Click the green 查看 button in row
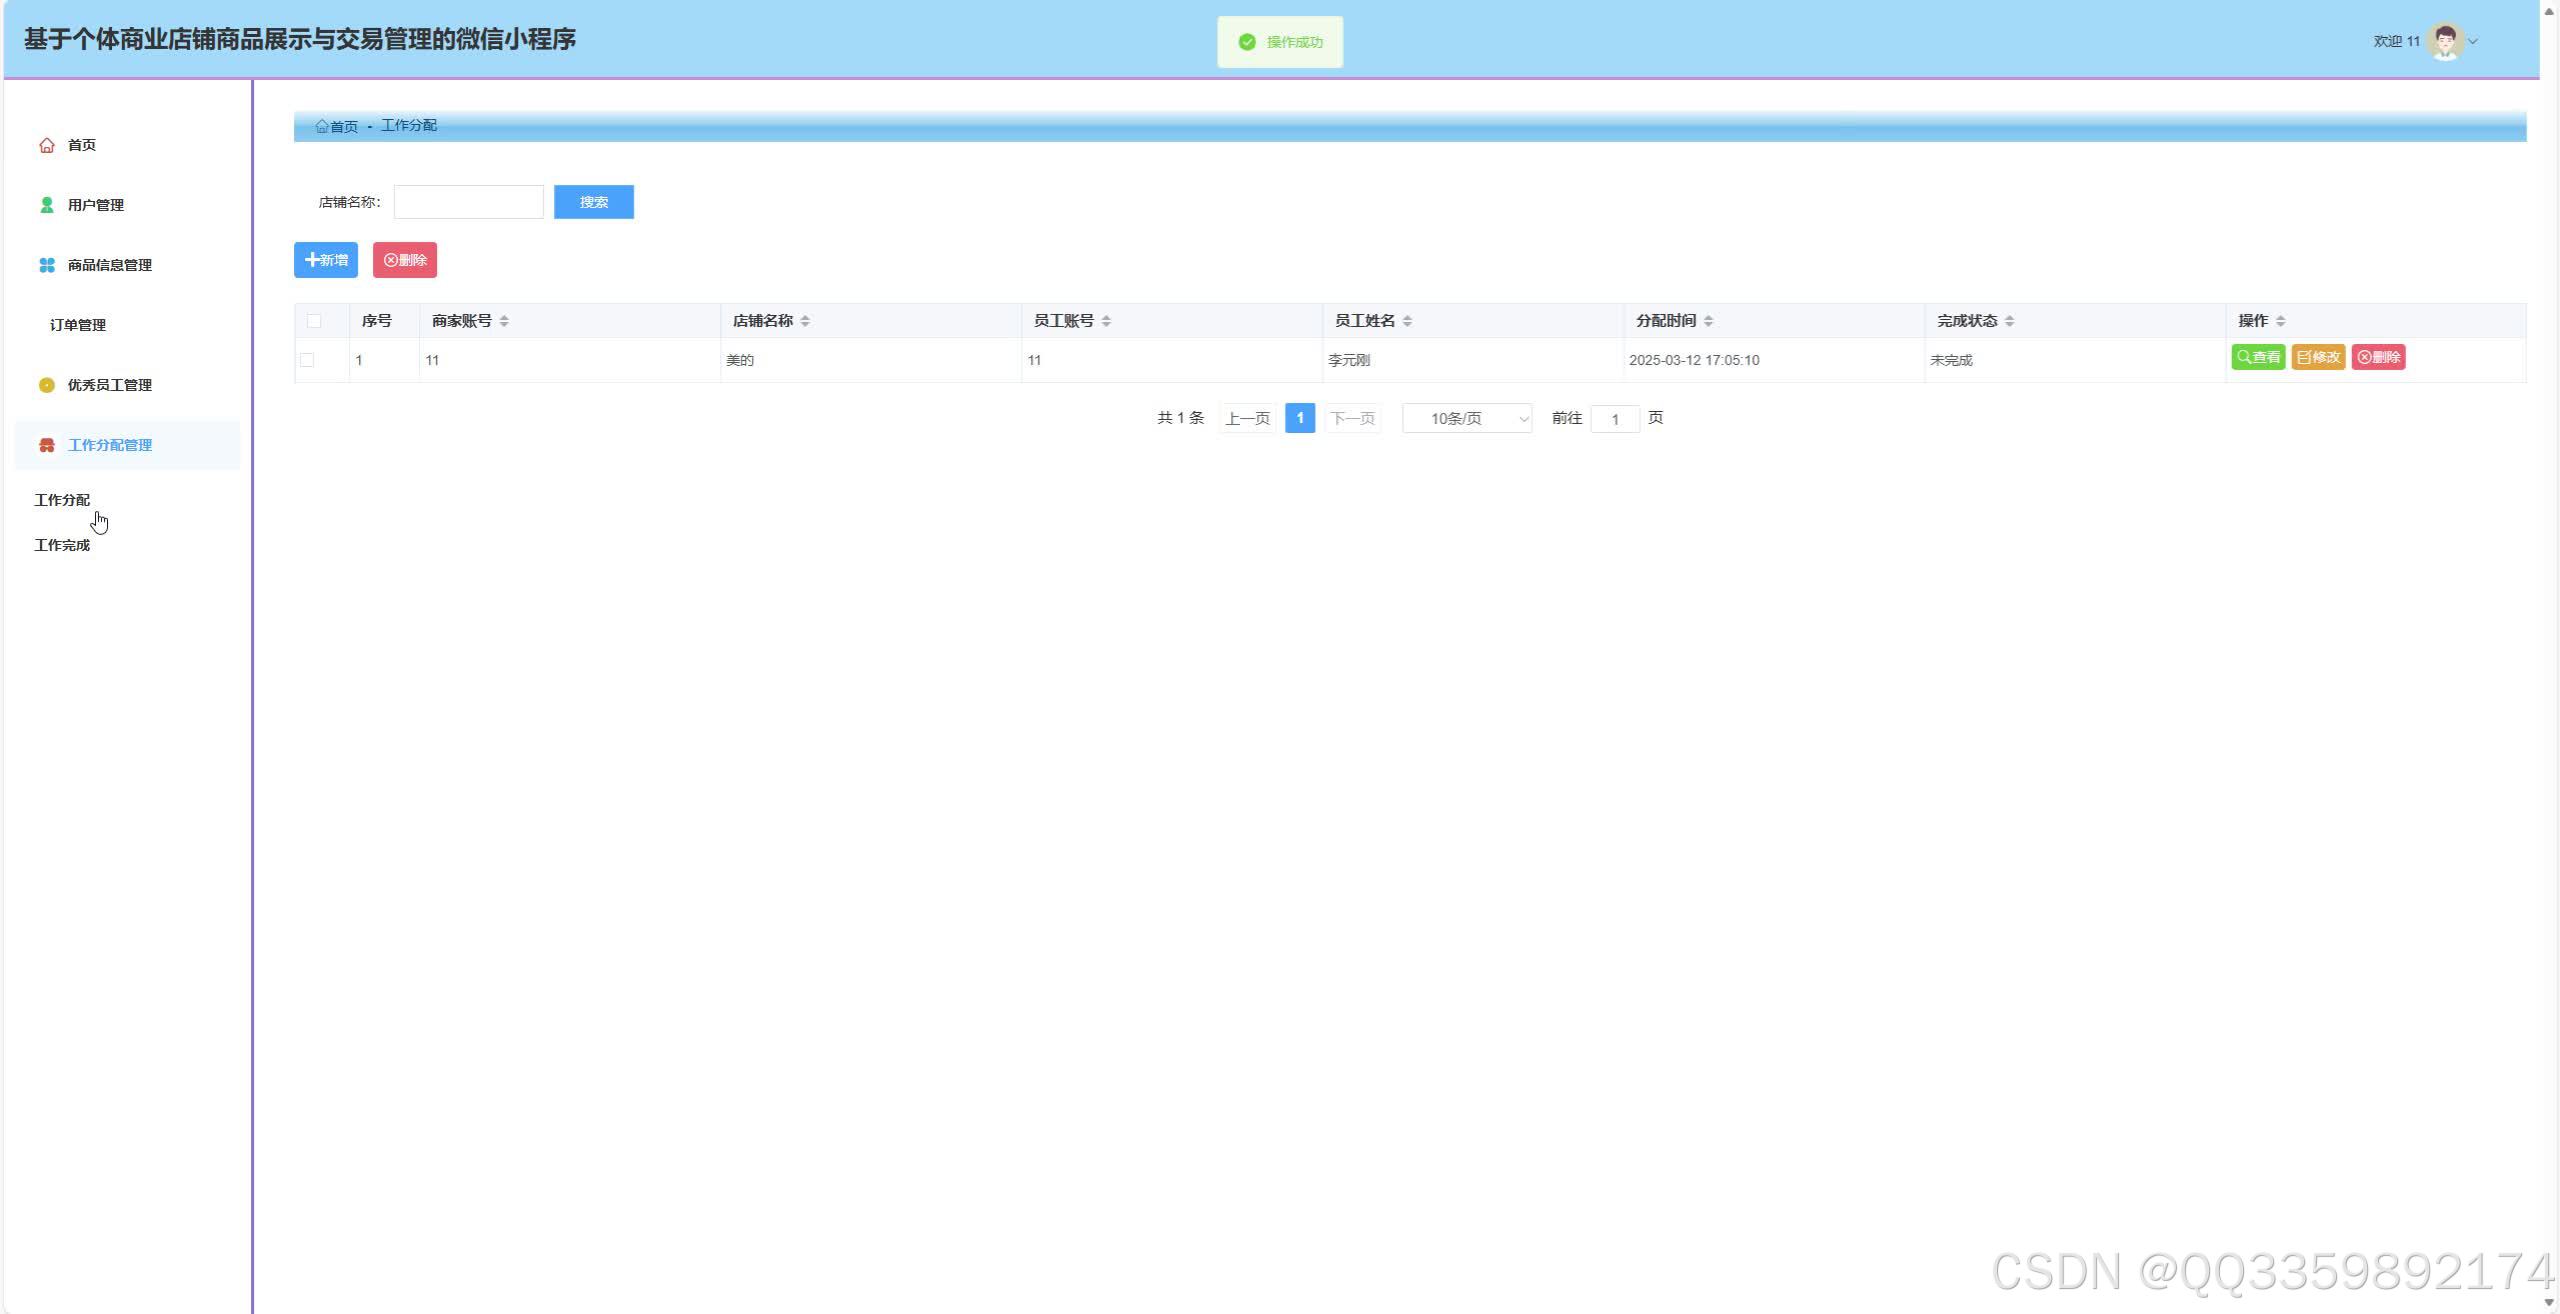The width and height of the screenshot is (2560, 1314). tap(2257, 357)
